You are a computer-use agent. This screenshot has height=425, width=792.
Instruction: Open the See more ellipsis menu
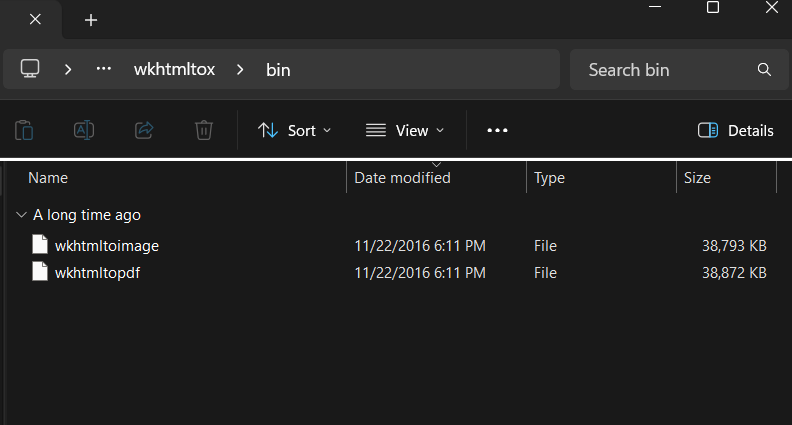pyautogui.click(x=497, y=130)
